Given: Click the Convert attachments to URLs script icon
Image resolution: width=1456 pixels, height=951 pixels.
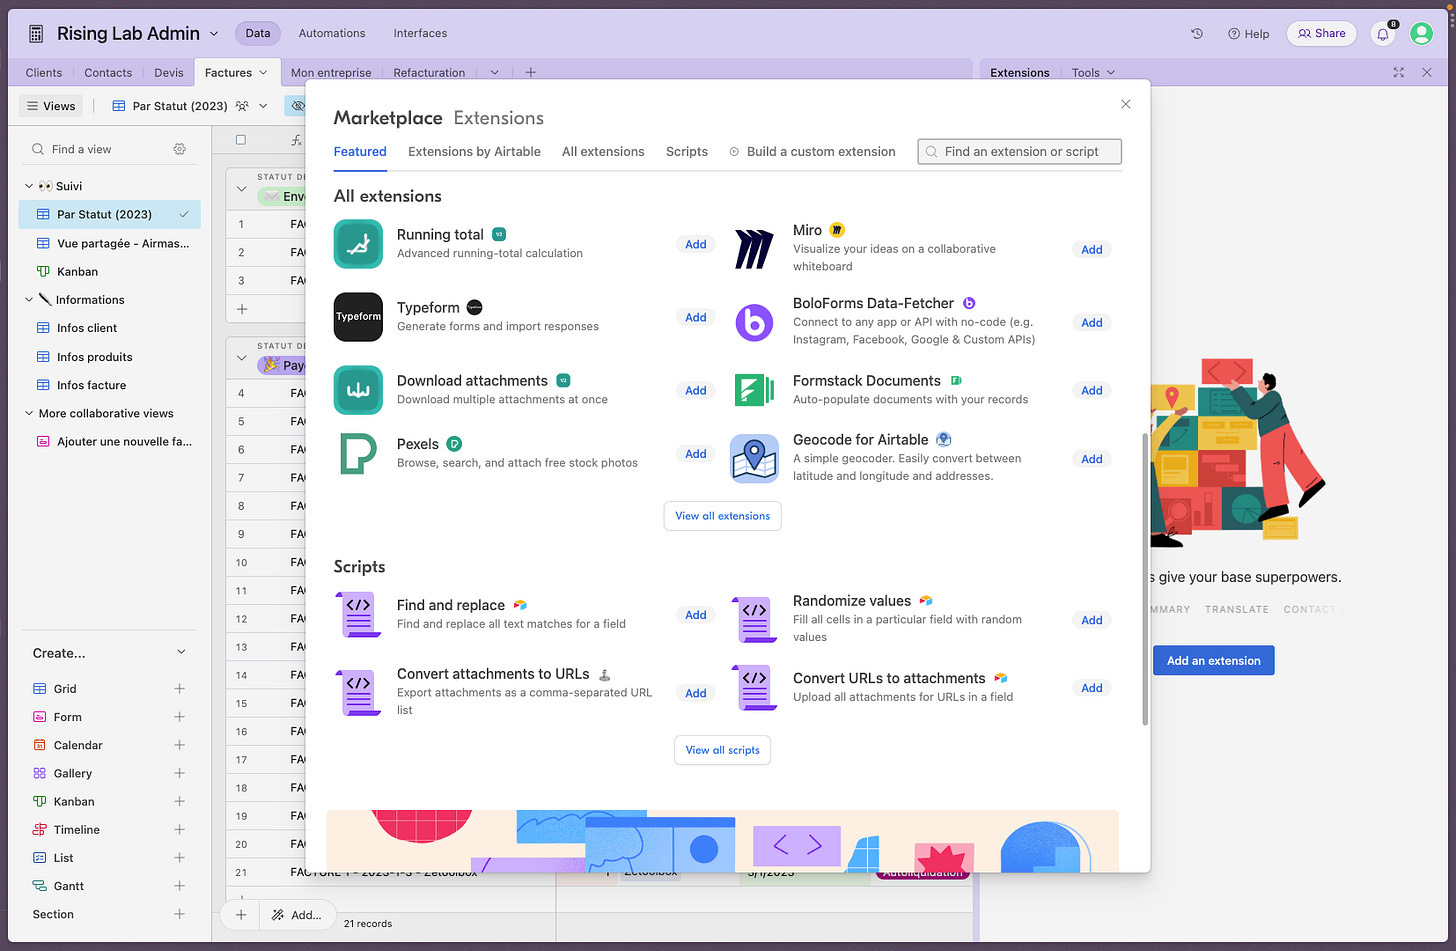Looking at the screenshot, I should [358, 692].
